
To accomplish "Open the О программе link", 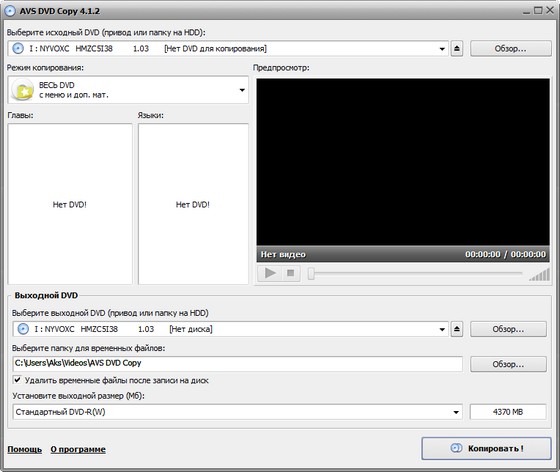I will [78, 449].
